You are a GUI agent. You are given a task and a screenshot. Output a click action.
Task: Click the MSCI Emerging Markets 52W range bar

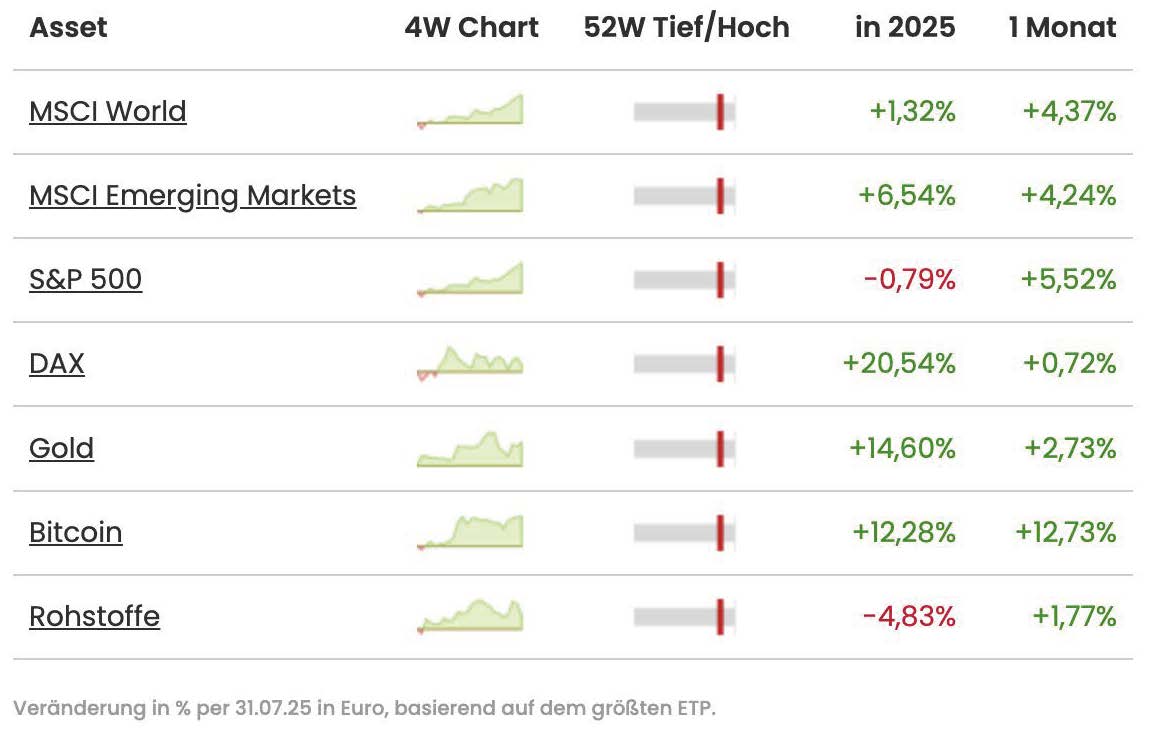tap(685, 195)
